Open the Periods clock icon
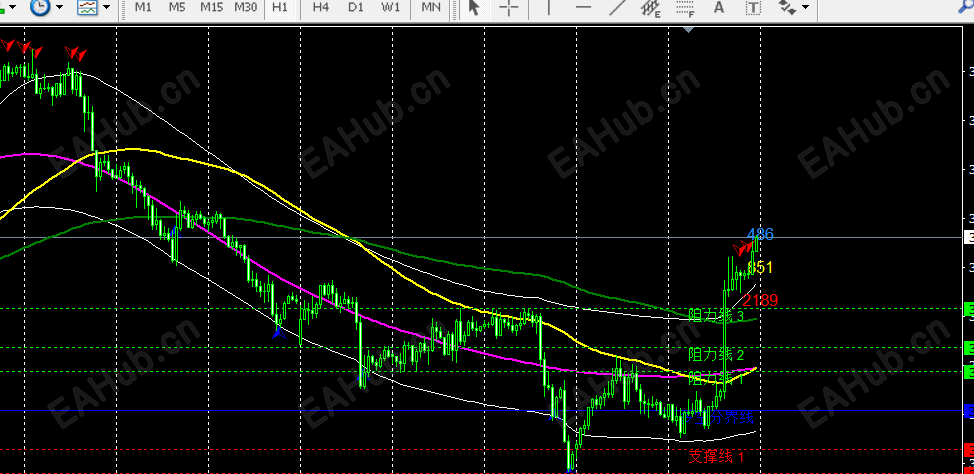 (40, 7)
